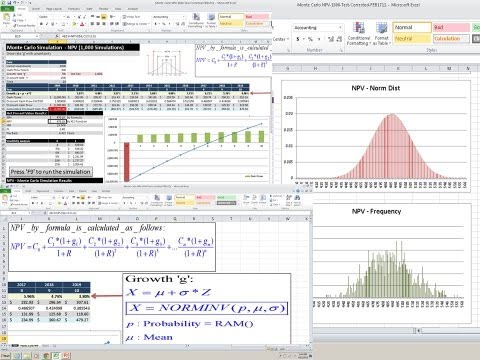Apply Calculation cell style in right window
The width and height of the screenshot is (480, 360).
point(451,38)
